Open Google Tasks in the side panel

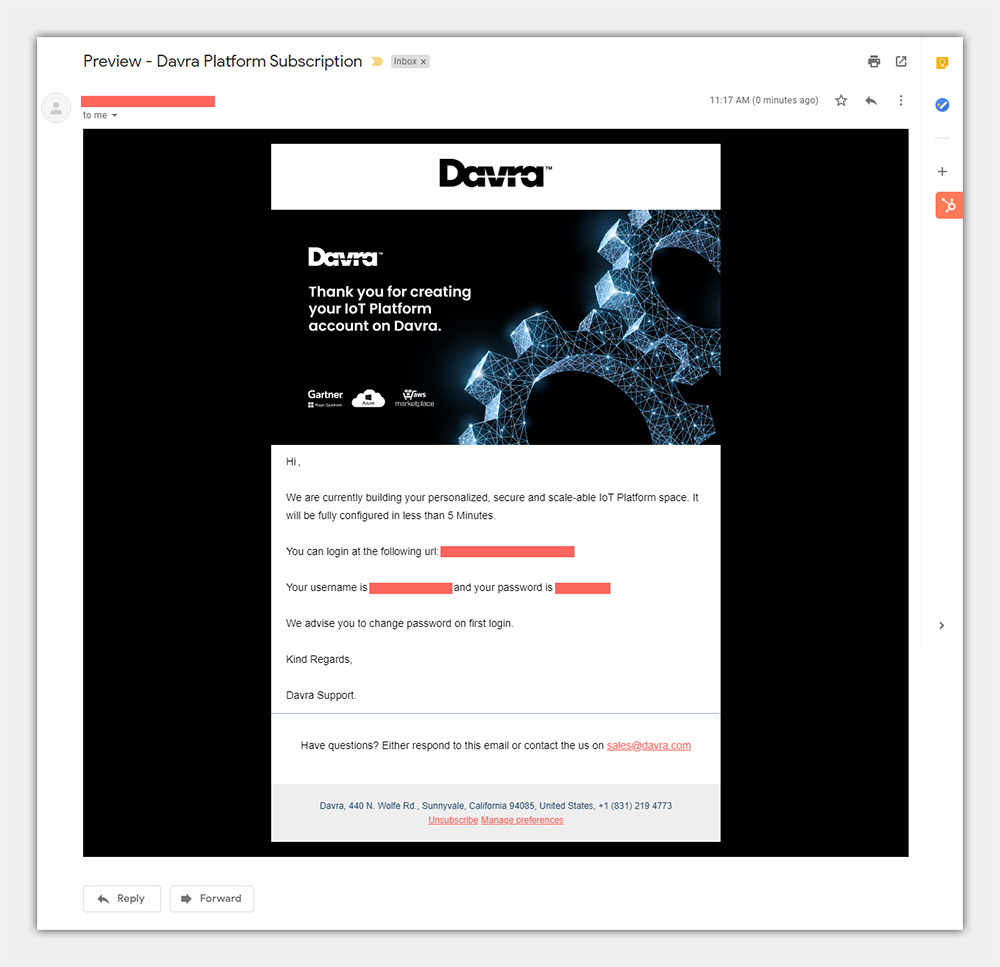pyautogui.click(x=942, y=105)
